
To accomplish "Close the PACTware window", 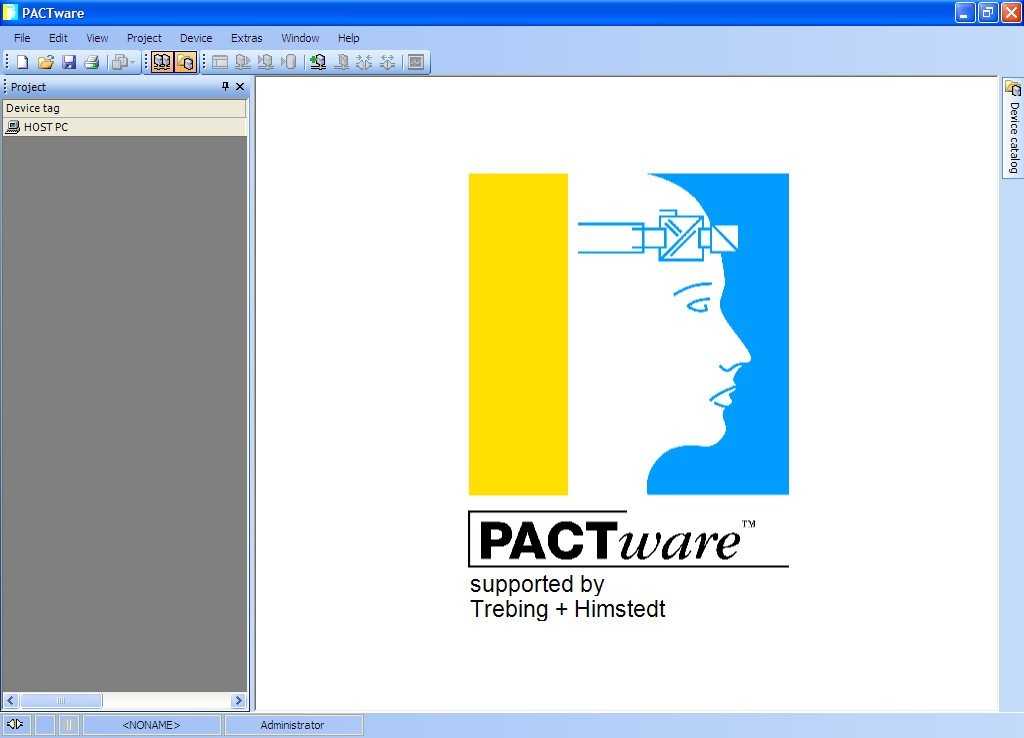I will click(x=1011, y=12).
